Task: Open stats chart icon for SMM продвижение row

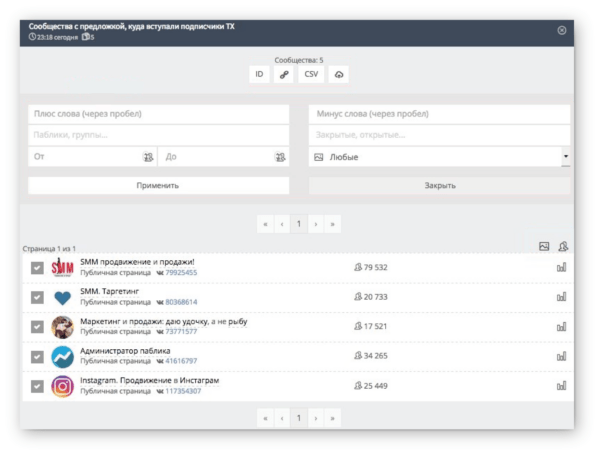Action: coord(561,267)
